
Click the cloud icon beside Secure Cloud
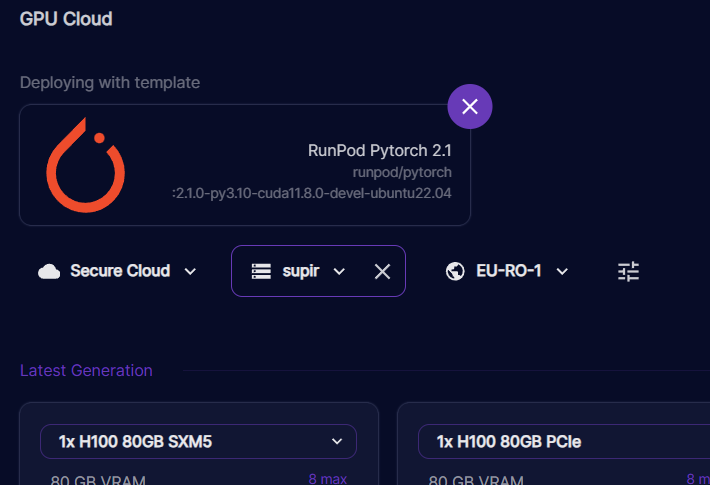click(x=49, y=271)
